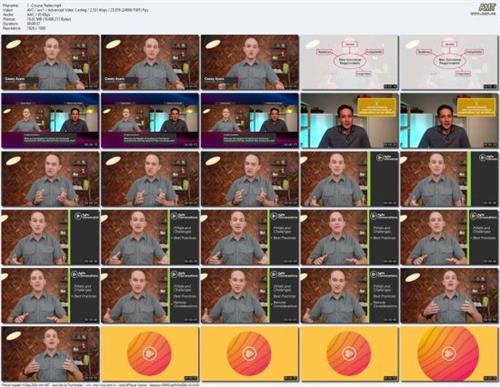Image resolution: width=500 pixels, height=387 pixels.
Task: Select the first thumbnail in the third row with the brick background
Action: click(x=50, y=179)
